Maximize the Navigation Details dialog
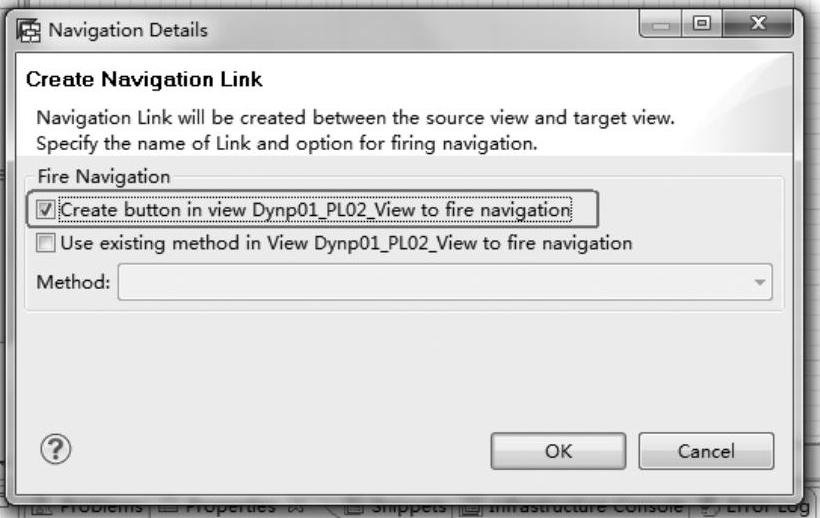 [x=702, y=24]
